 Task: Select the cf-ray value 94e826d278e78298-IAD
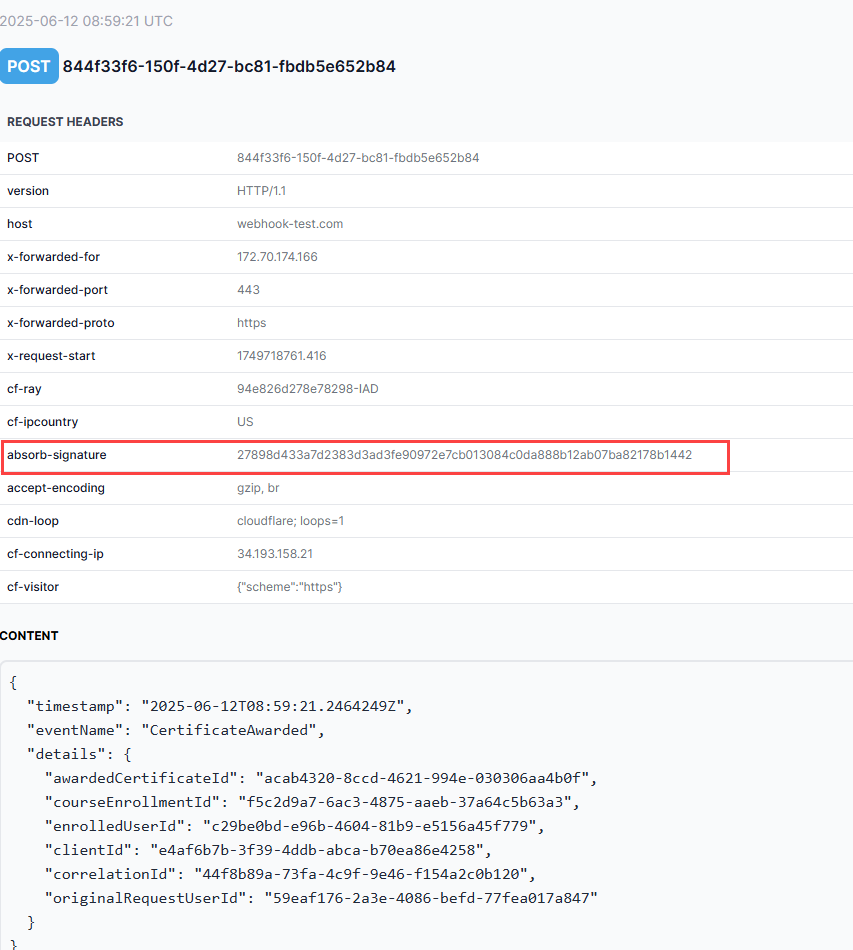(x=309, y=389)
